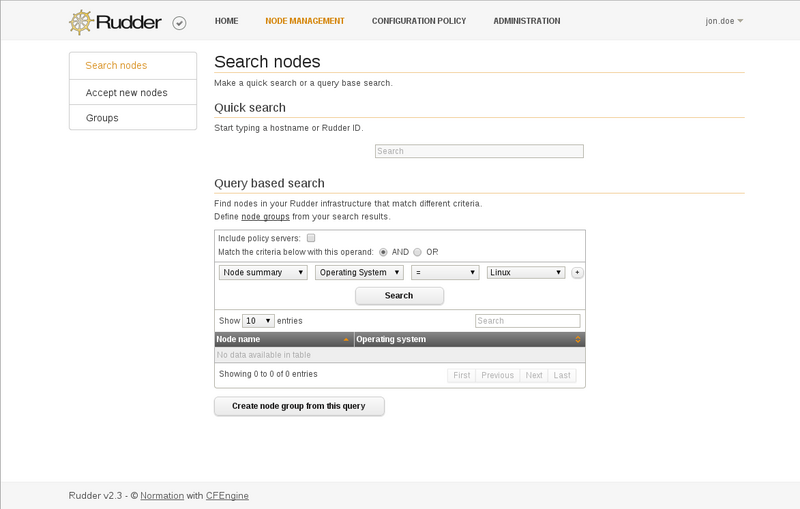This screenshot has height=509, width=800.
Task: Change the Show entries count dropdown
Action: pyautogui.click(x=258, y=321)
